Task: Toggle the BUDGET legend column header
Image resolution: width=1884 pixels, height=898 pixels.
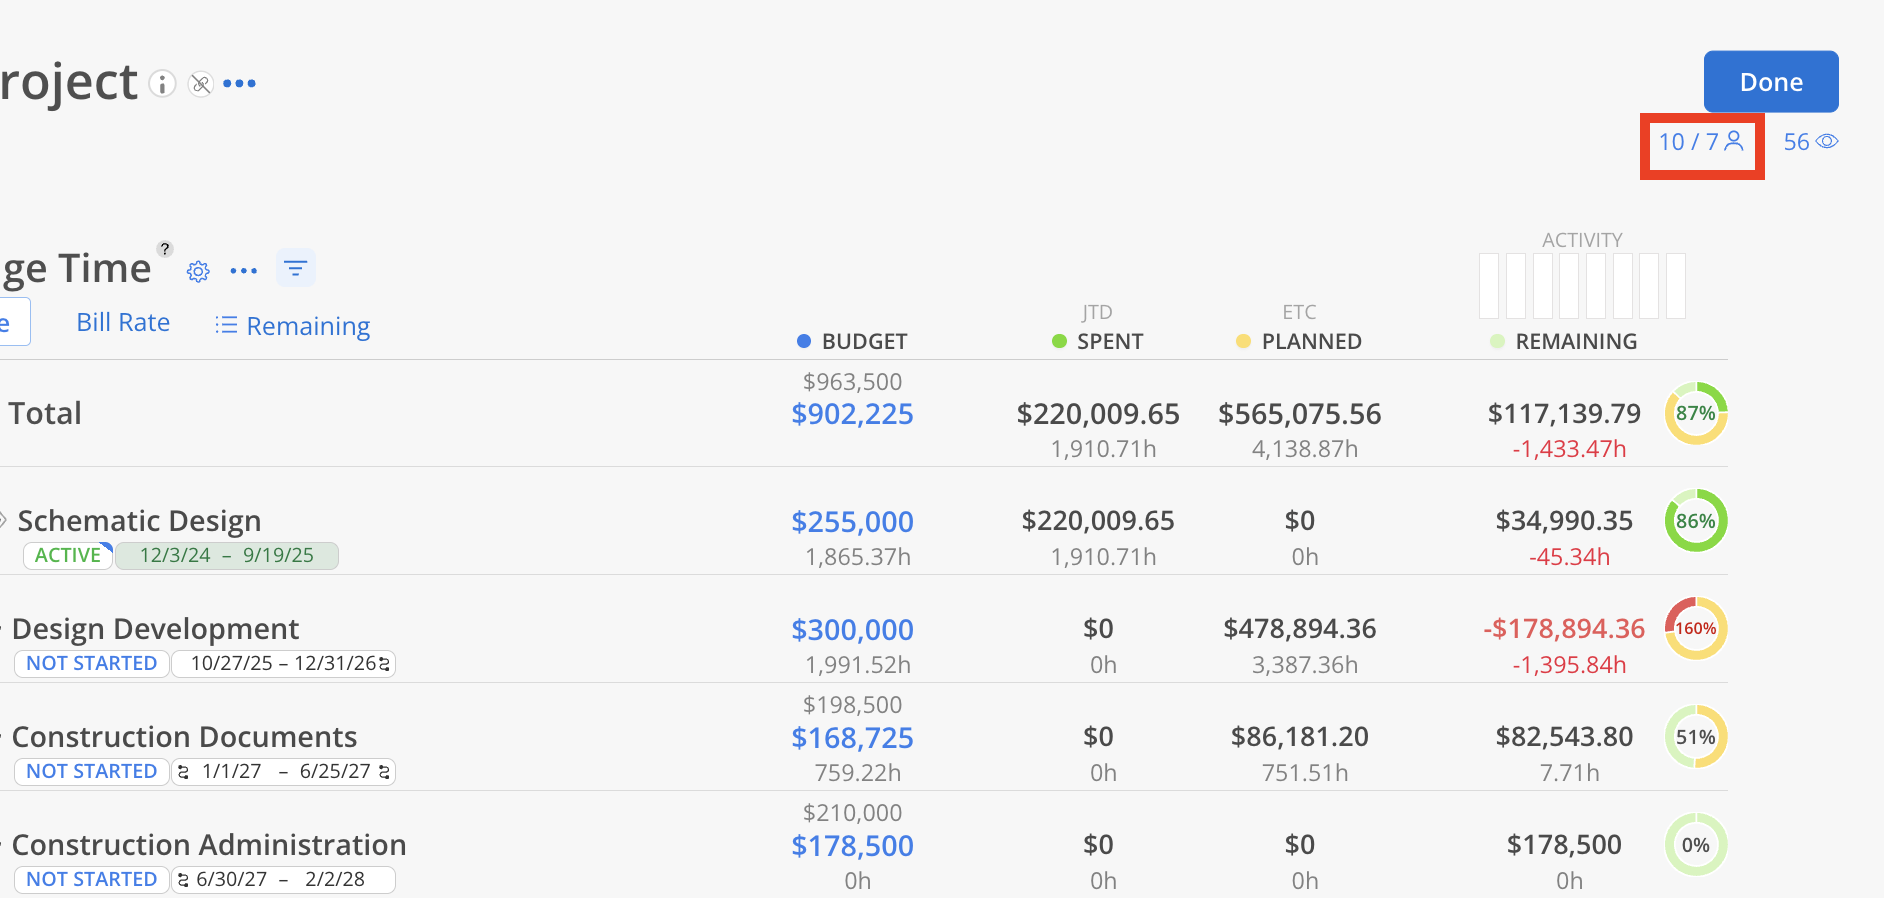Action: click(x=852, y=342)
